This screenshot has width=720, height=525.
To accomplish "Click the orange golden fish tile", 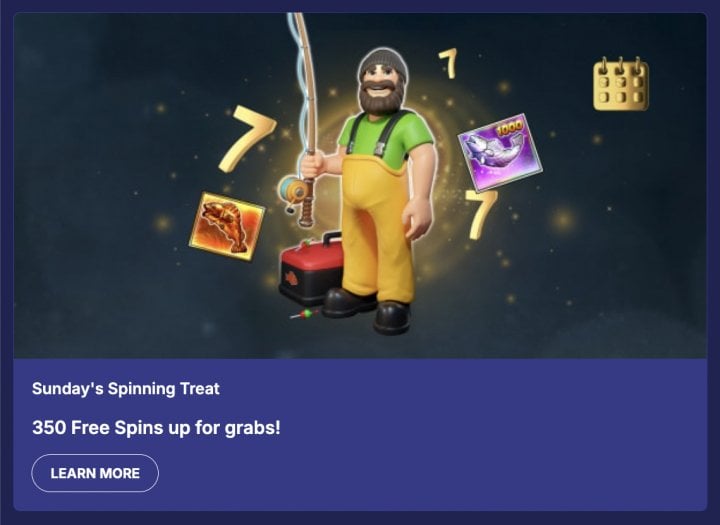I will pos(227,226).
